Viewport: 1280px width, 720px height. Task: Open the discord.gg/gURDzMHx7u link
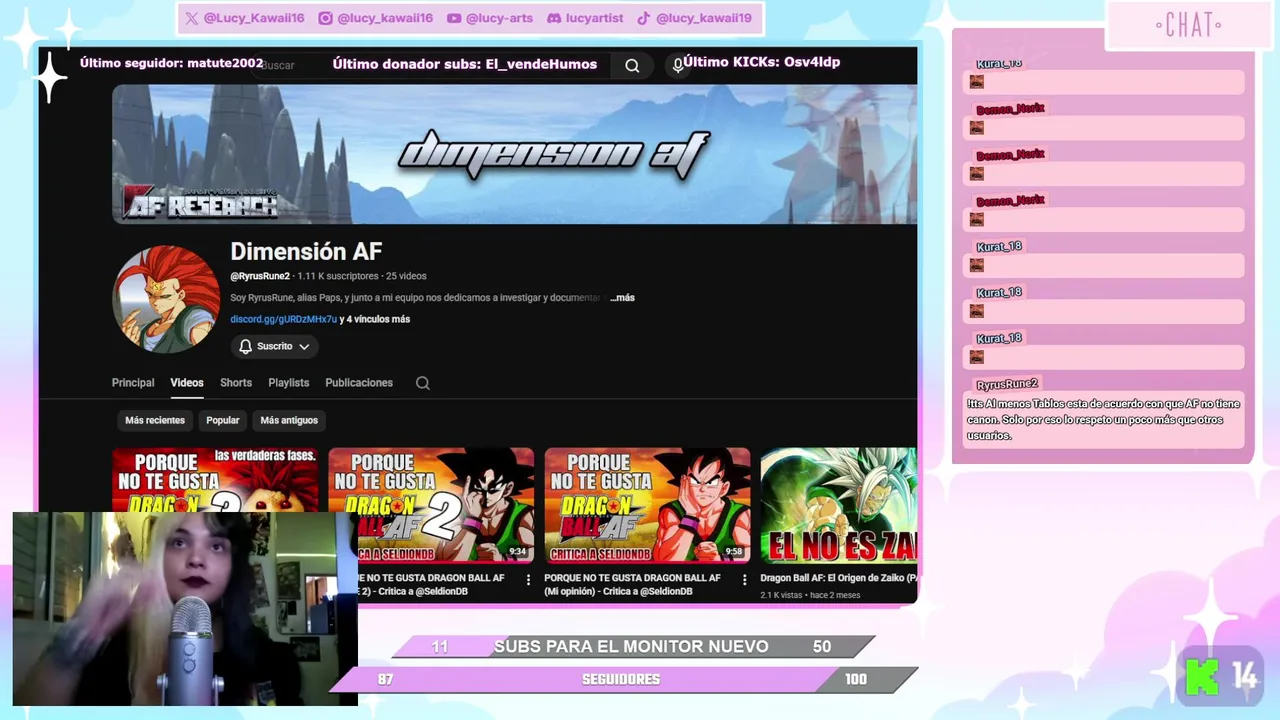[x=283, y=319]
